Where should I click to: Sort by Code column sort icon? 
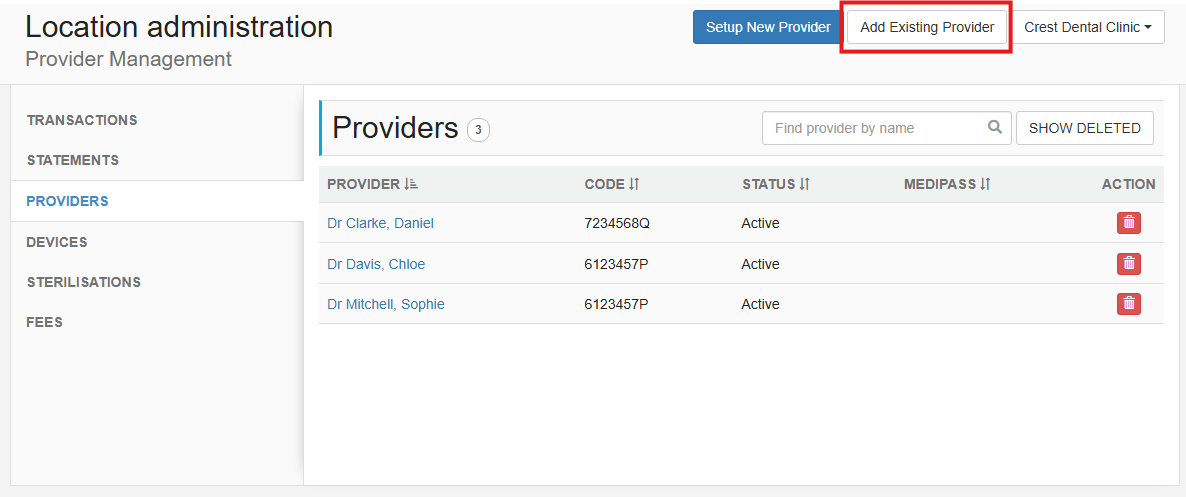[634, 184]
